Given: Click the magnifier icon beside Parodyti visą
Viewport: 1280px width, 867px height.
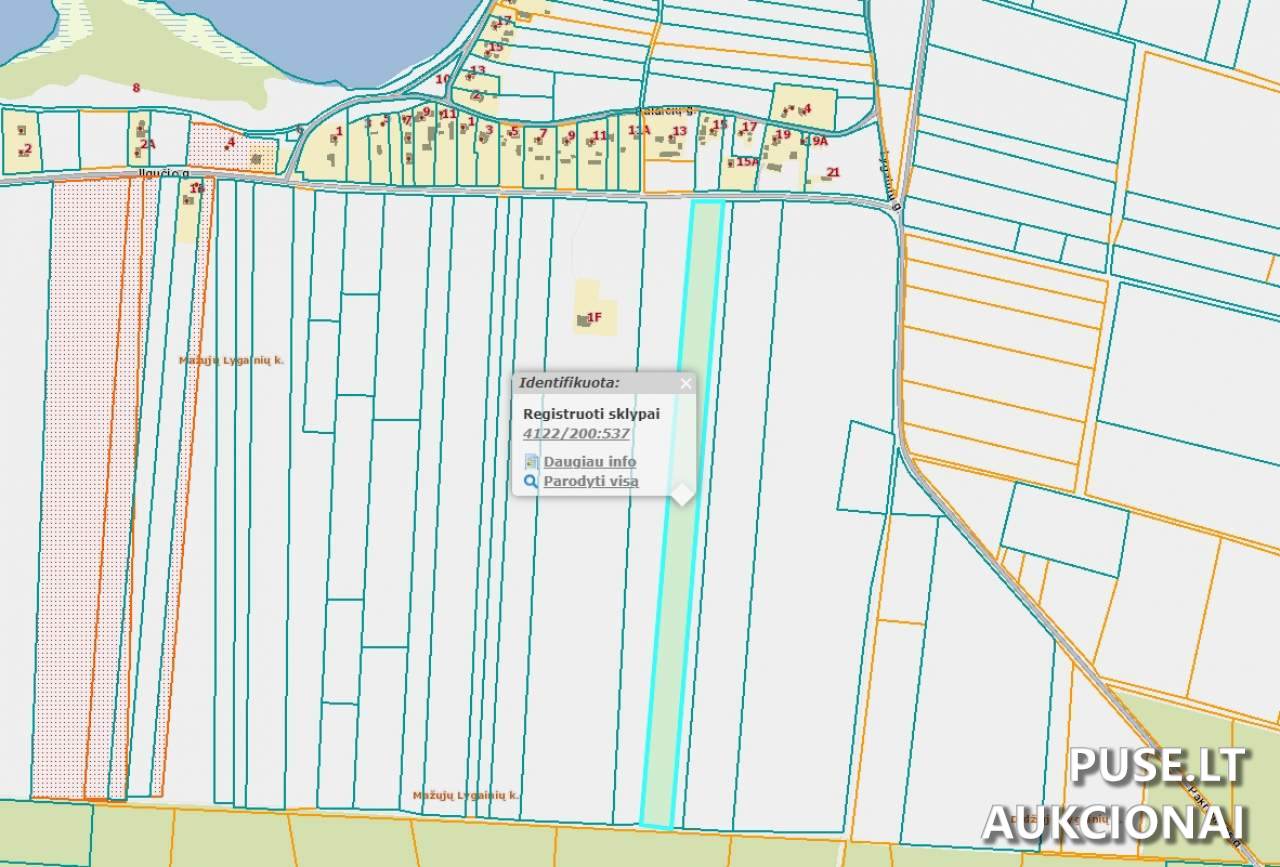Looking at the screenshot, I should point(531,481).
